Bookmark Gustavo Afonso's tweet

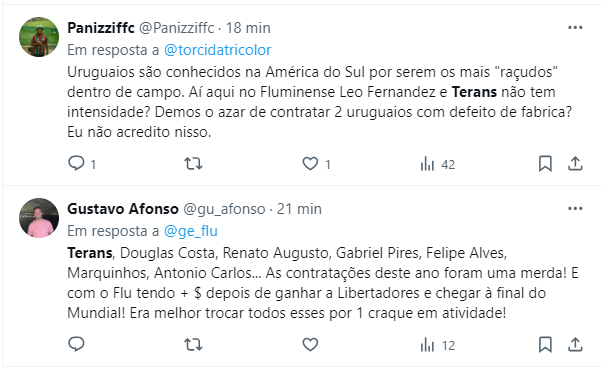point(545,344)
